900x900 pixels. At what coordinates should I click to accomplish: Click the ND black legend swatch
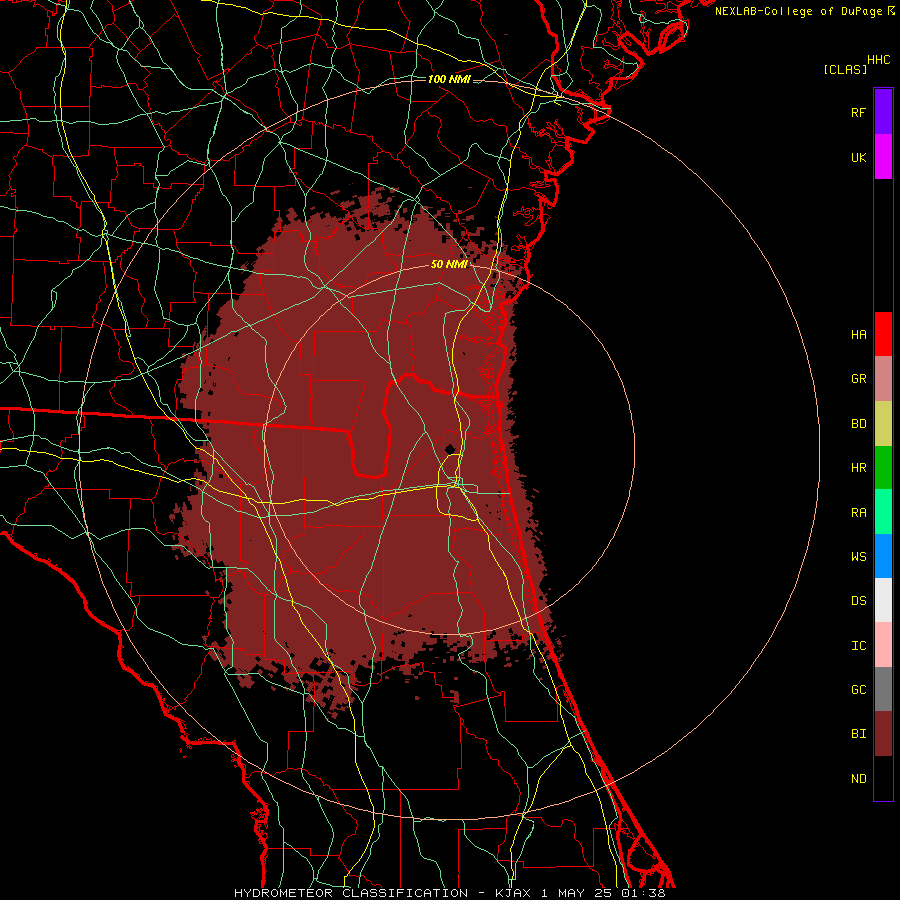pos(883,778)
